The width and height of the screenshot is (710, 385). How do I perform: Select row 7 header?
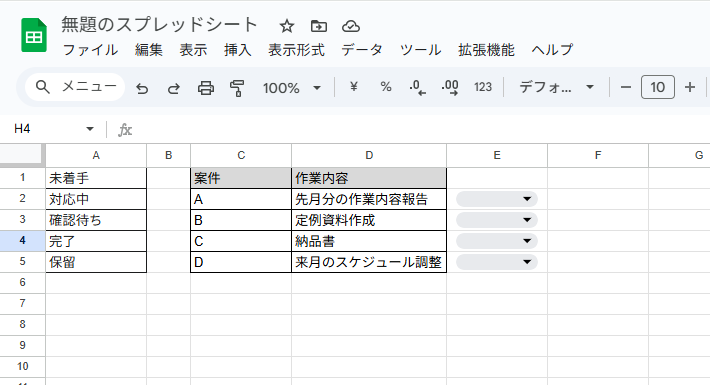[x=22, y=303]
